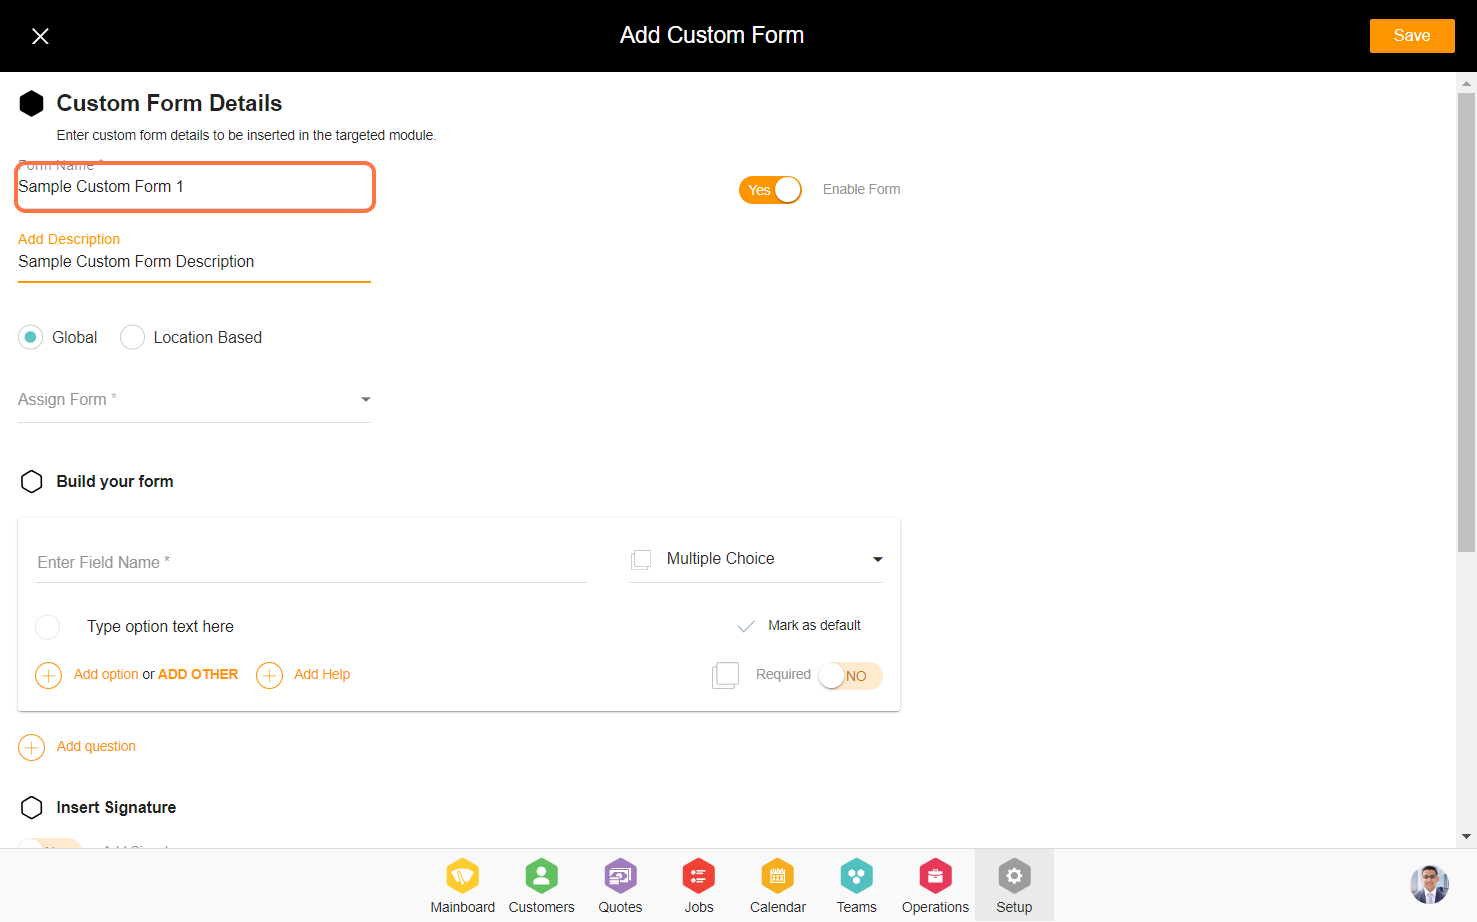This screenshot has height=922, width=1477.
Task: Toggle the Enable Form switch
Action: [770, 190]
